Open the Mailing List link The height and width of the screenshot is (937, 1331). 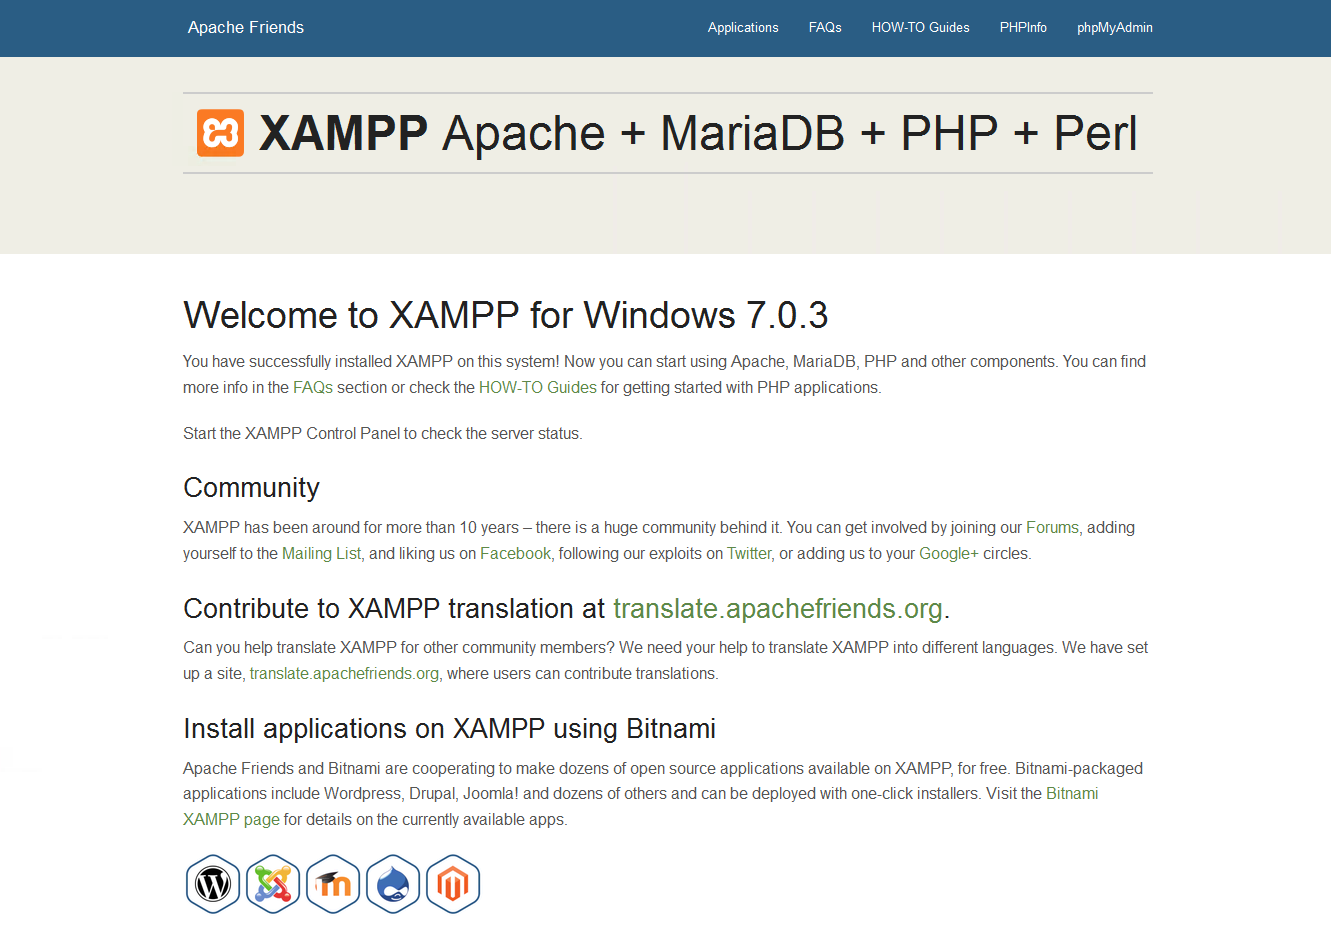pyautogui.click(x=321, y=554)
